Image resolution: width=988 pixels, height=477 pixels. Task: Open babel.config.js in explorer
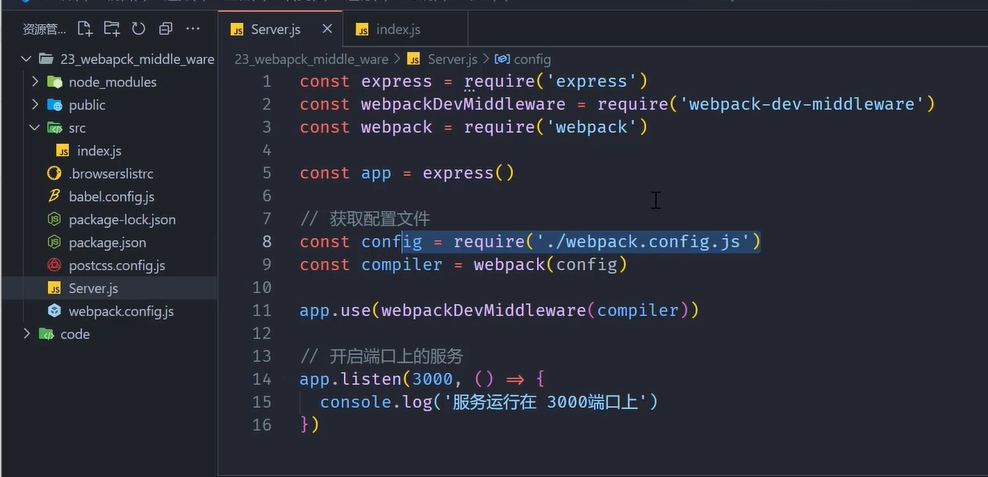click(112, 197)
